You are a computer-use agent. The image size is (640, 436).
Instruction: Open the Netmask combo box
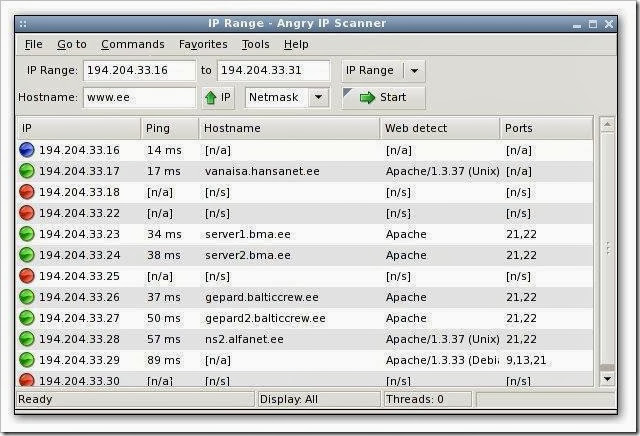287,98
